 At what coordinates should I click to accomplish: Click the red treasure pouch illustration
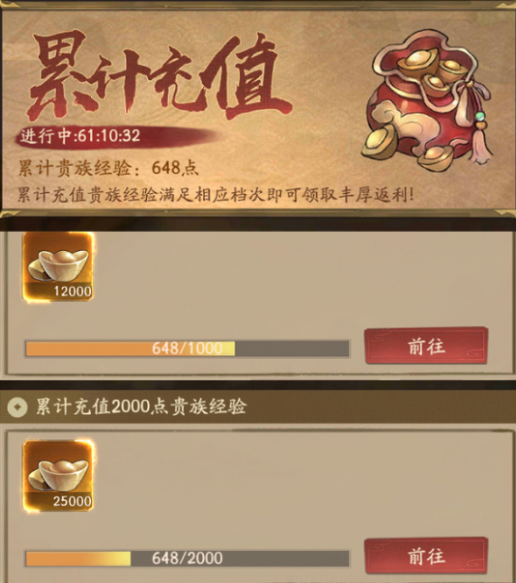pyautogui.click(x=428, y=100)
